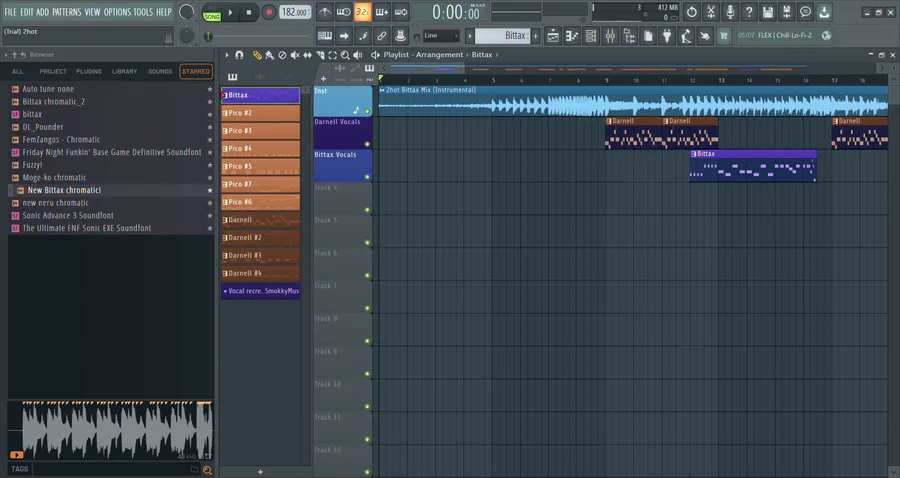The width and height of the screenshot is (900, 478).
Task: Open the pattern menu arrow beside Bittax
Action: (470, 36)
